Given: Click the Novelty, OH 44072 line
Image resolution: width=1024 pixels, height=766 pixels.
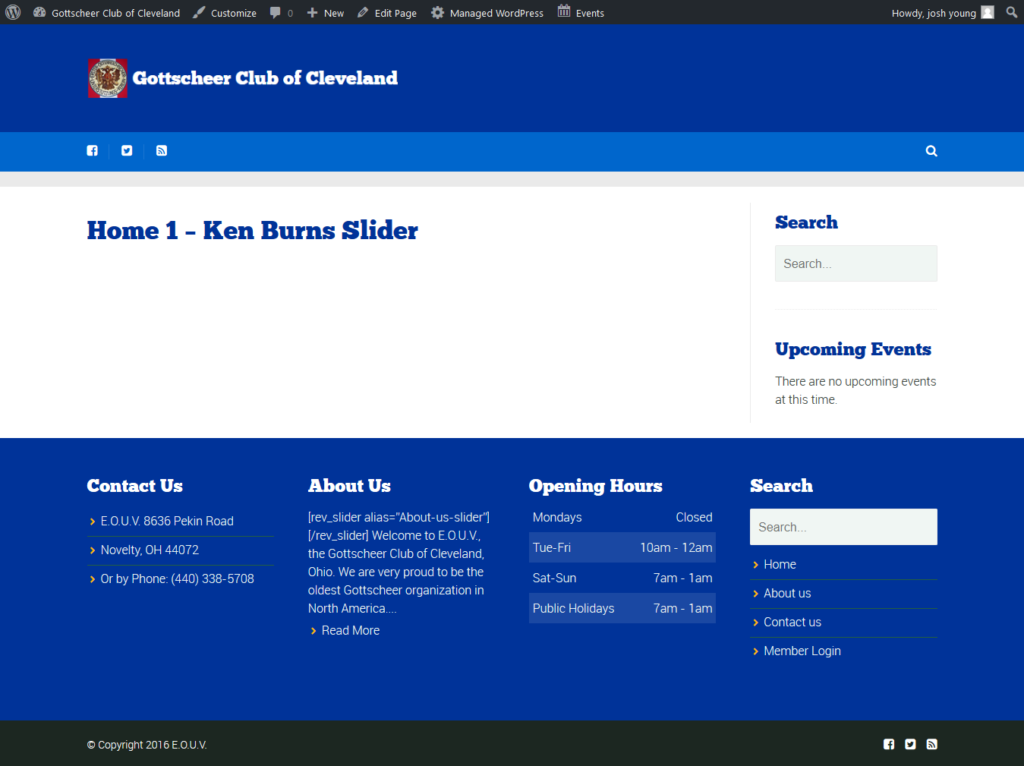Looking at the screenshot, I should (x=150, y=550).
